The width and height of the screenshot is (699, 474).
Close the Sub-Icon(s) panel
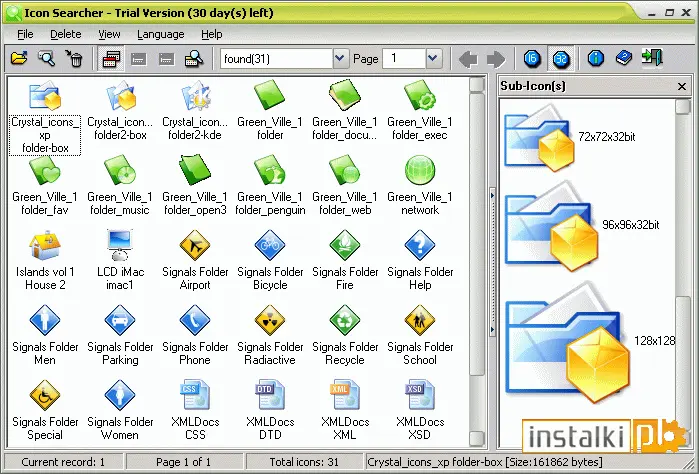(682, 87)
